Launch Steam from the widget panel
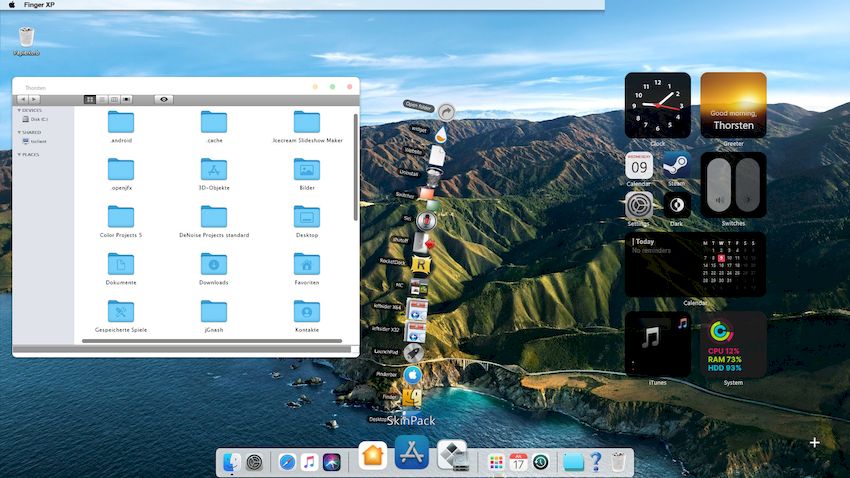 click(x=677, y=165)
